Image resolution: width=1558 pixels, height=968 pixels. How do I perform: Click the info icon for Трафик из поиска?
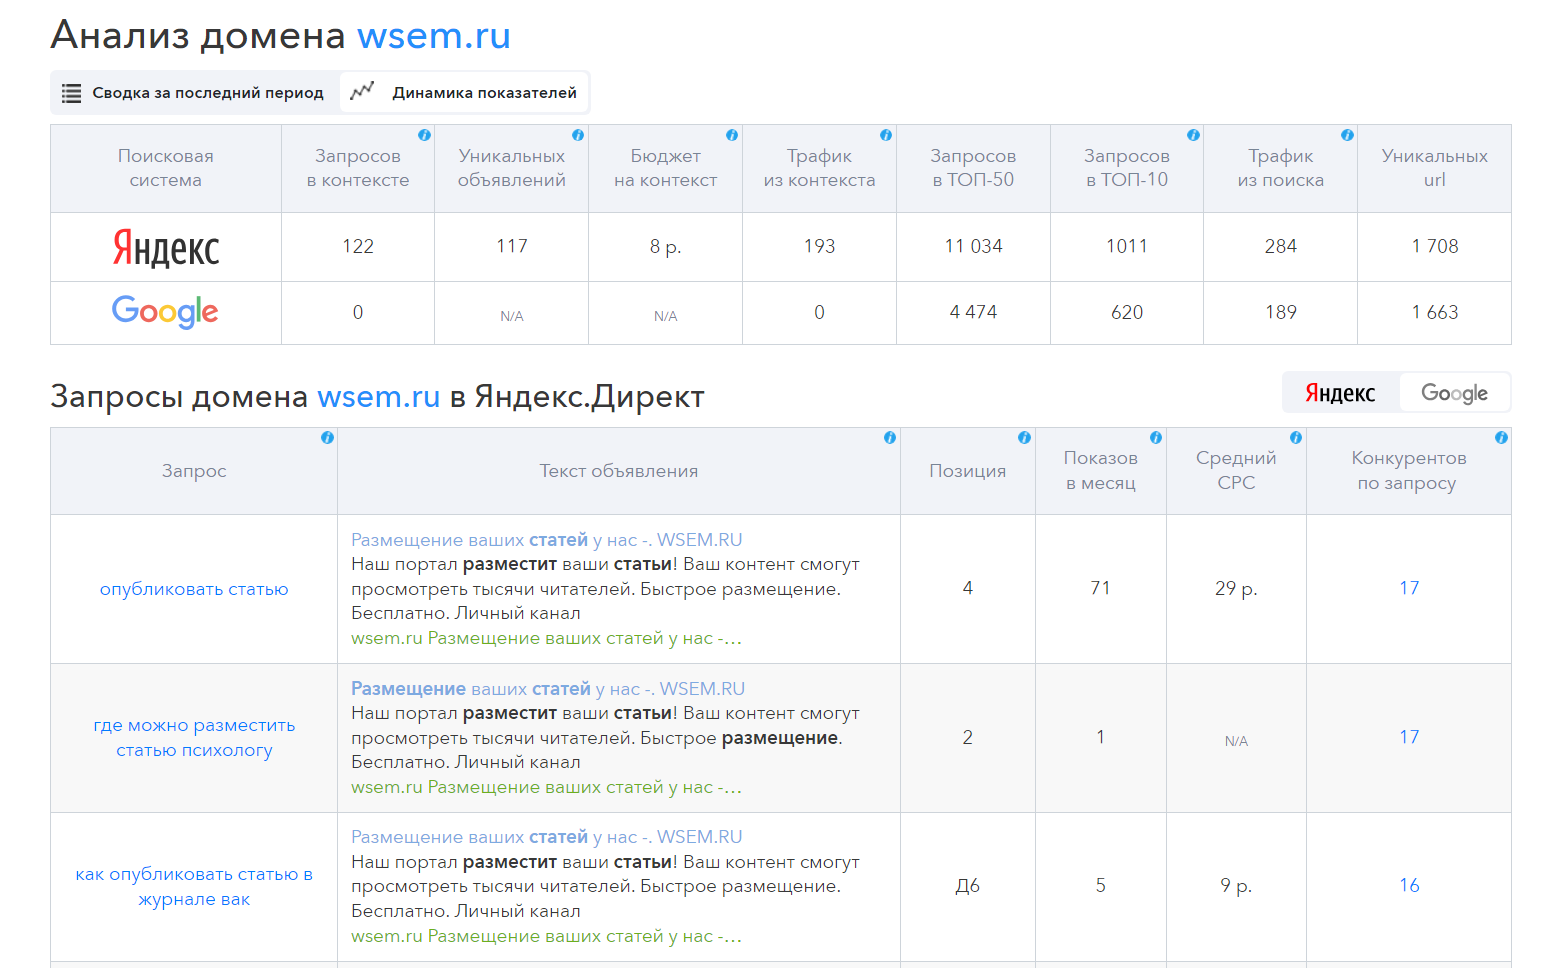[1347, 135]
